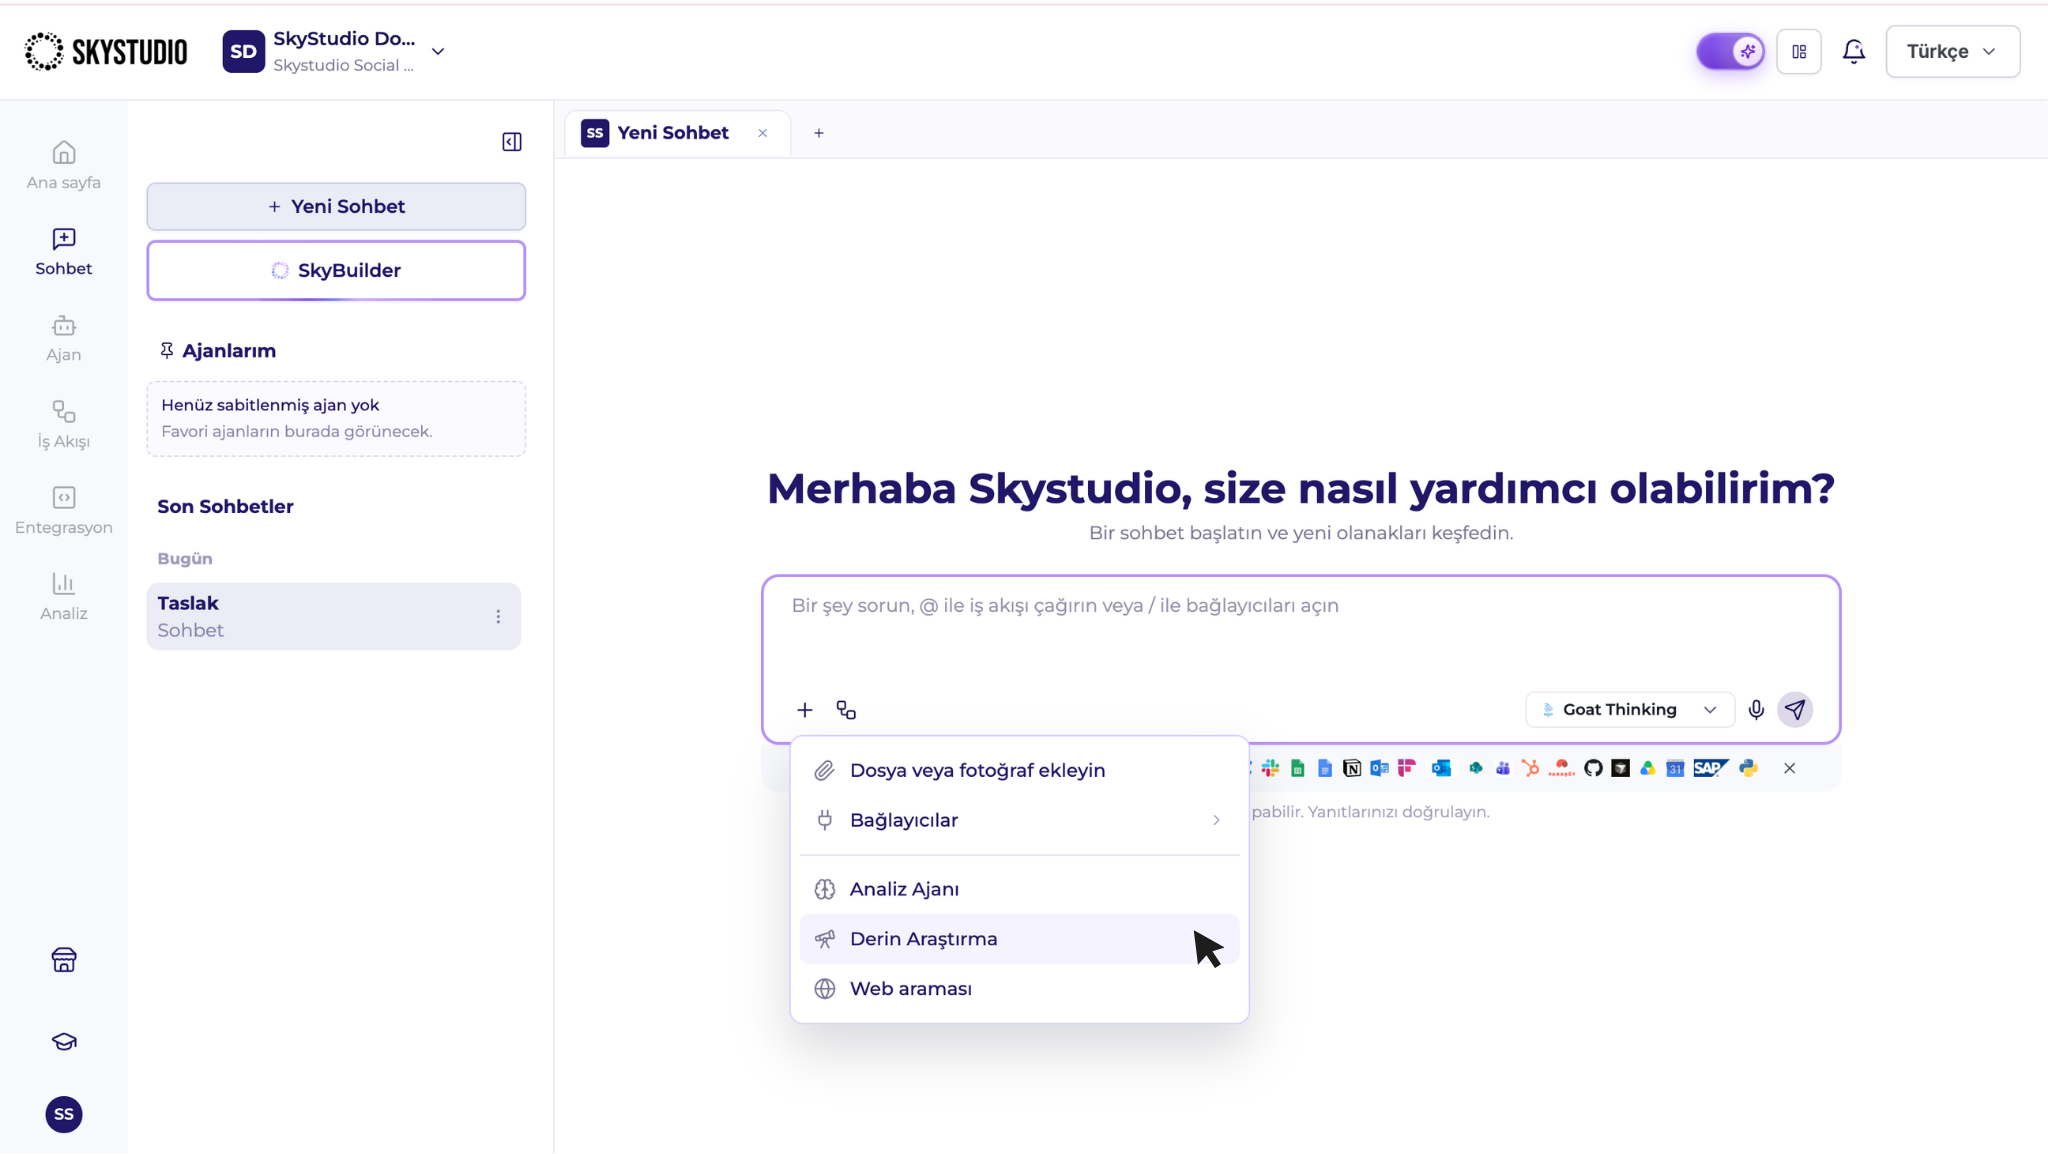
Task: Open the graduation cap academy icon
Action: pos(64,1041)
